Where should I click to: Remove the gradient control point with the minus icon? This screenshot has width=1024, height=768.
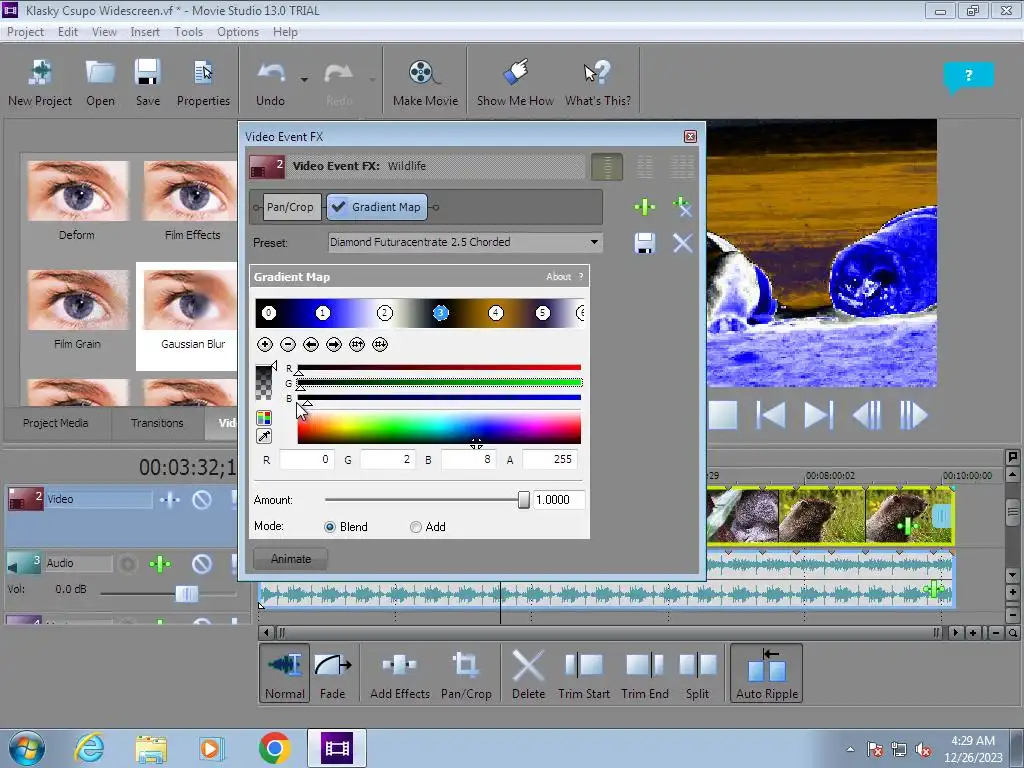[x=288, y=344]
